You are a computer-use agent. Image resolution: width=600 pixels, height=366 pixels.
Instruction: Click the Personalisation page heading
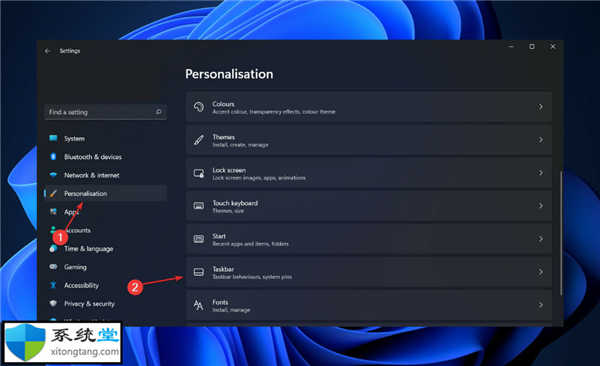229,74
